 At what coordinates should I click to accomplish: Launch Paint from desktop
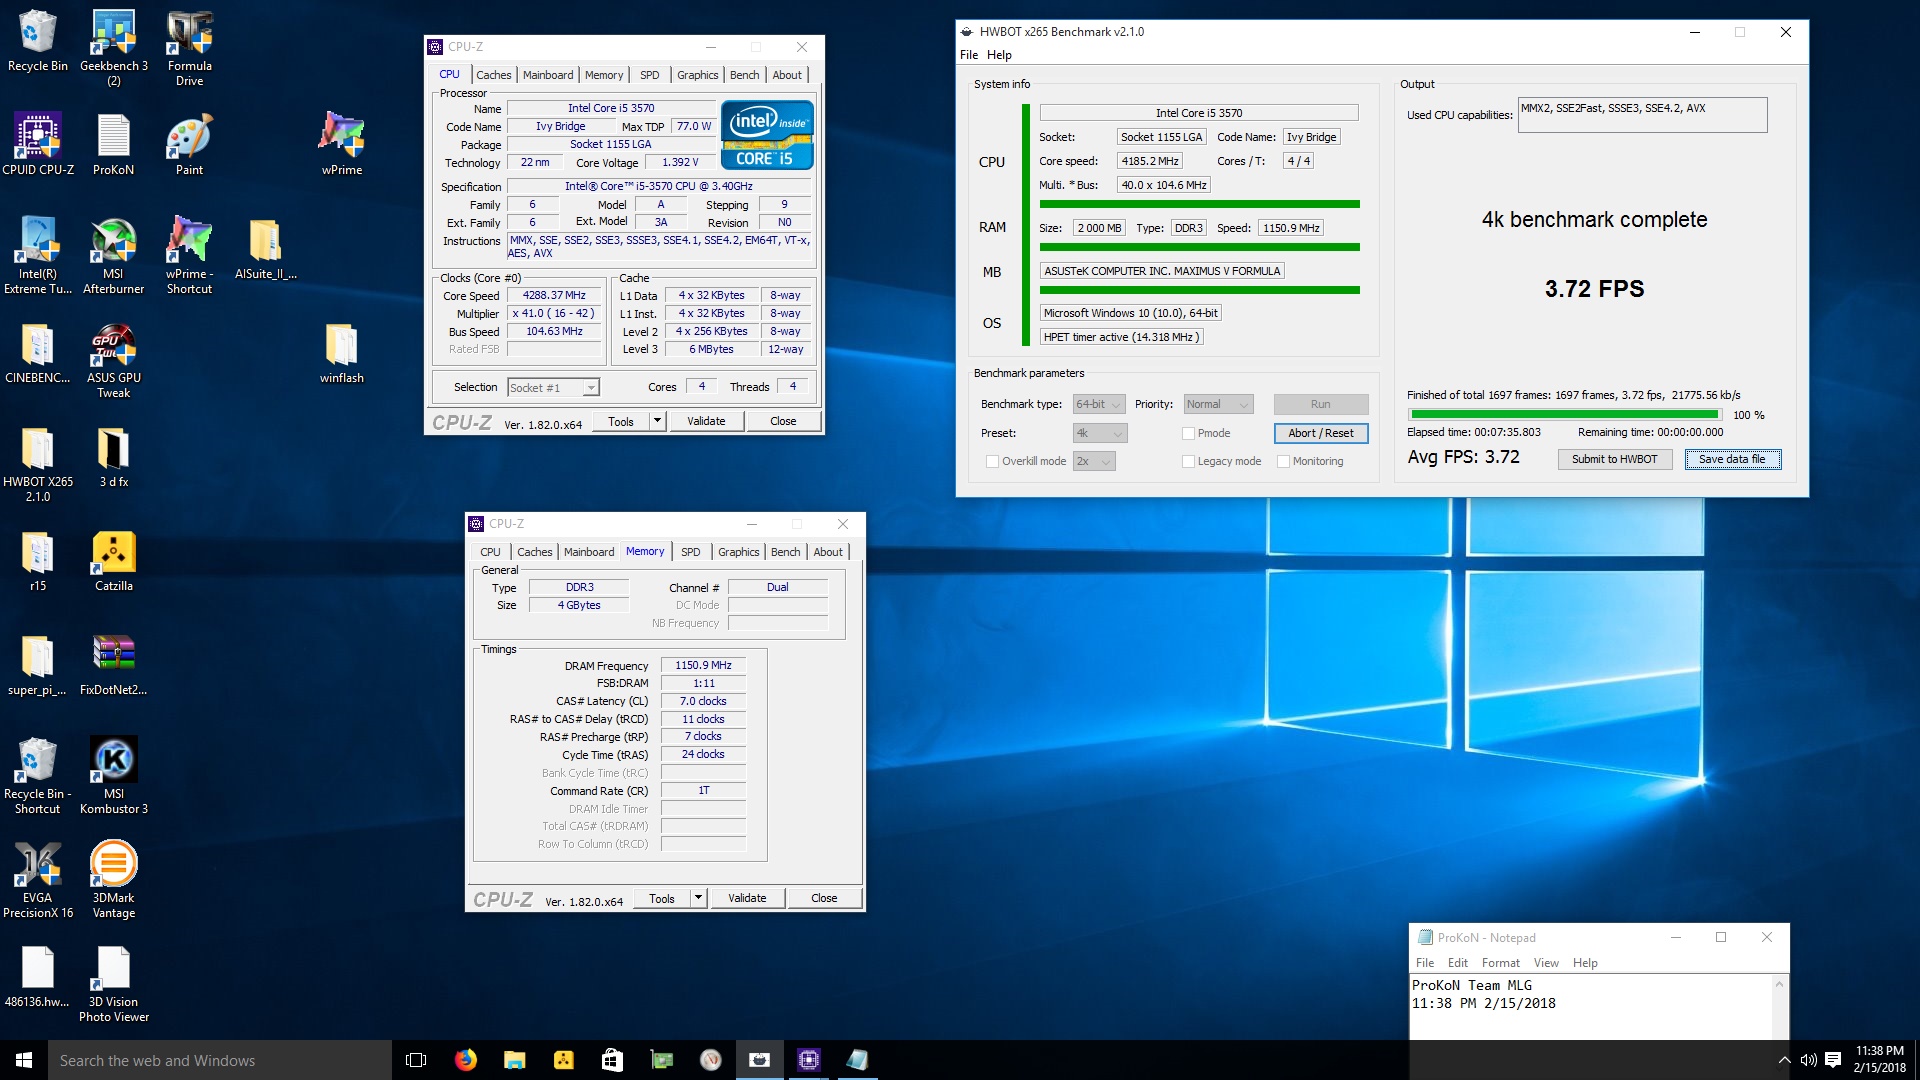point(190,144)
